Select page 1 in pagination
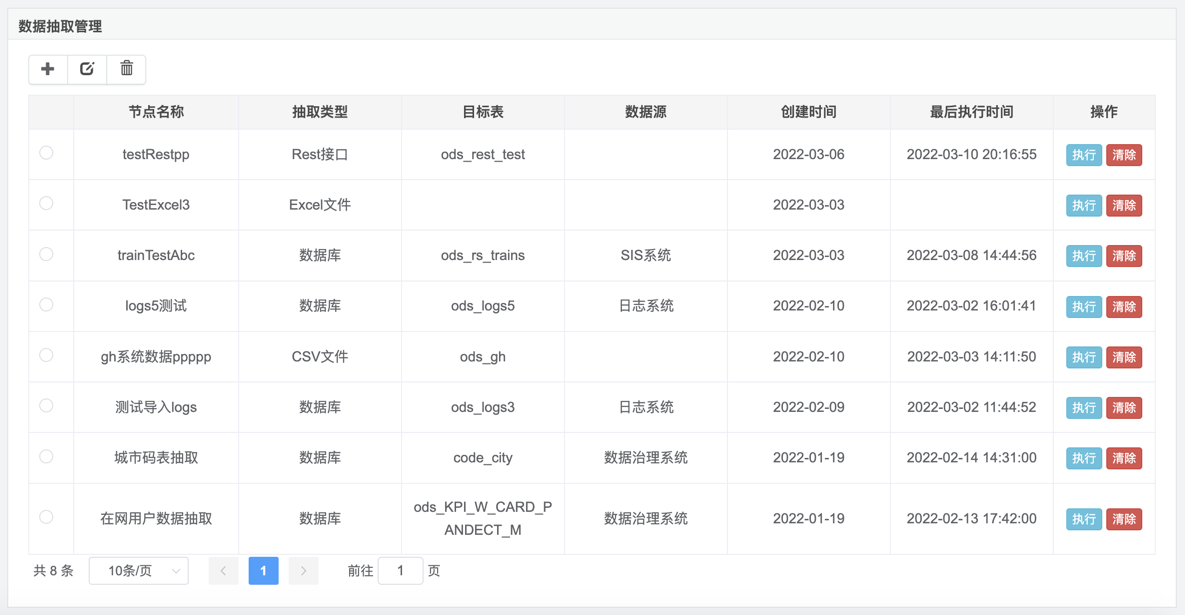Screen dimensions: 1185x615 pyautogui.click(x=263, y=571)
